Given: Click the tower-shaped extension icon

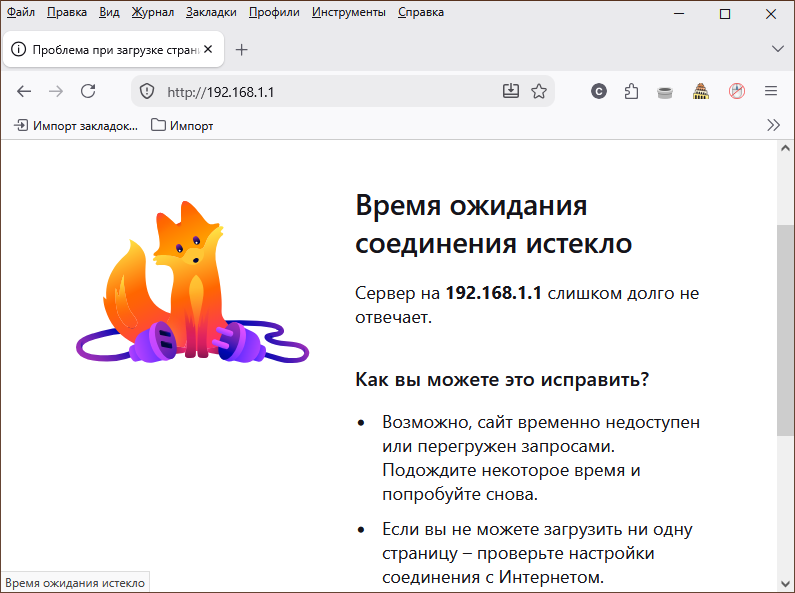Looking at the screenshot, I should point(701,91).
